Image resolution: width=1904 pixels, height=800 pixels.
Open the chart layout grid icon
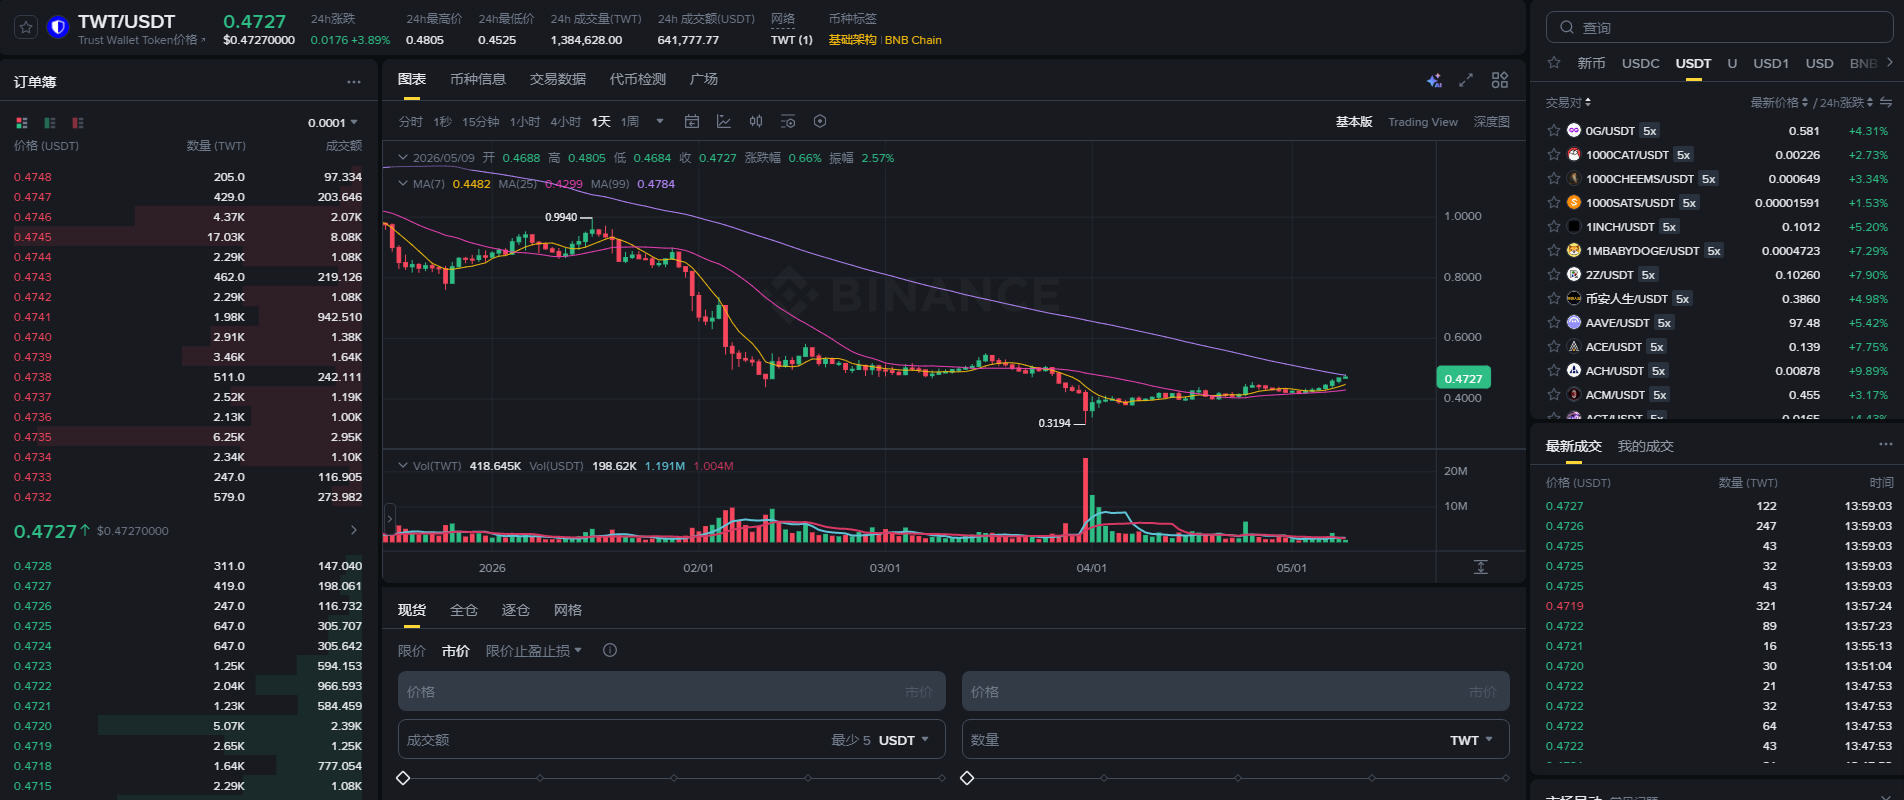tap(1500, 80)
